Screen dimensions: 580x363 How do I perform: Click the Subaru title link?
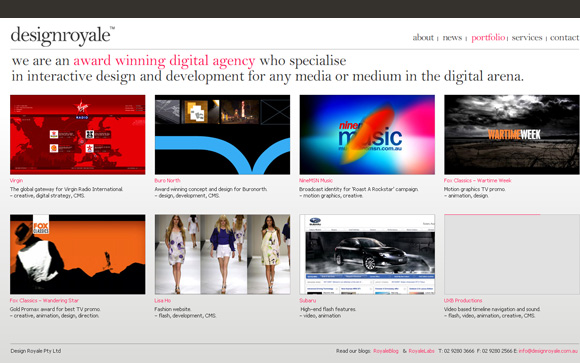coord(308,300)
